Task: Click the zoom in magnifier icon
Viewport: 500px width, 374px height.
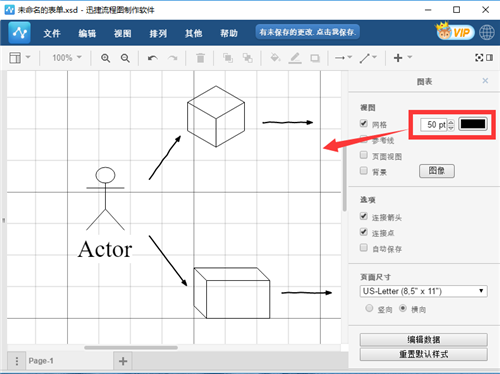Action: (106, 58)
